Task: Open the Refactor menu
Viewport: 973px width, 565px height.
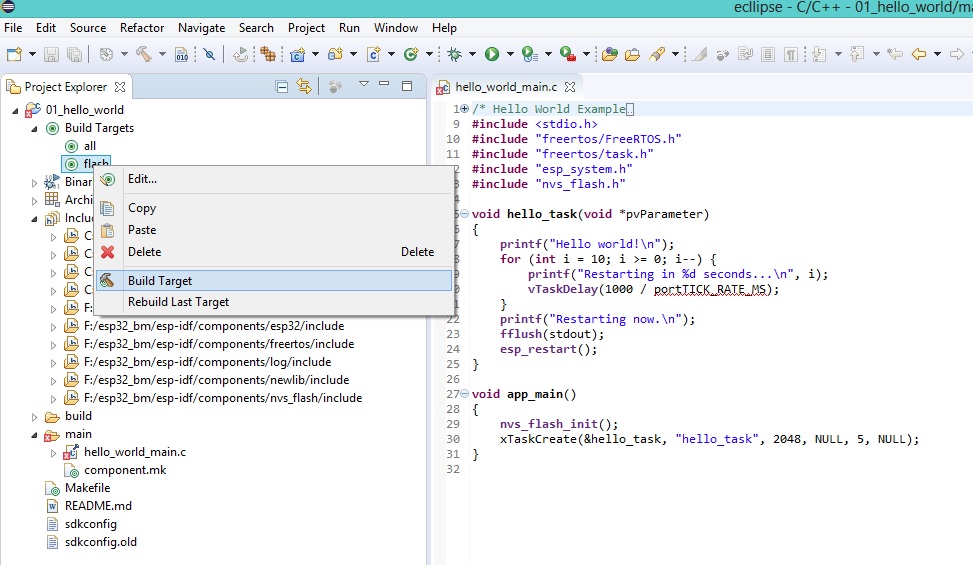Action: (142, 28)
